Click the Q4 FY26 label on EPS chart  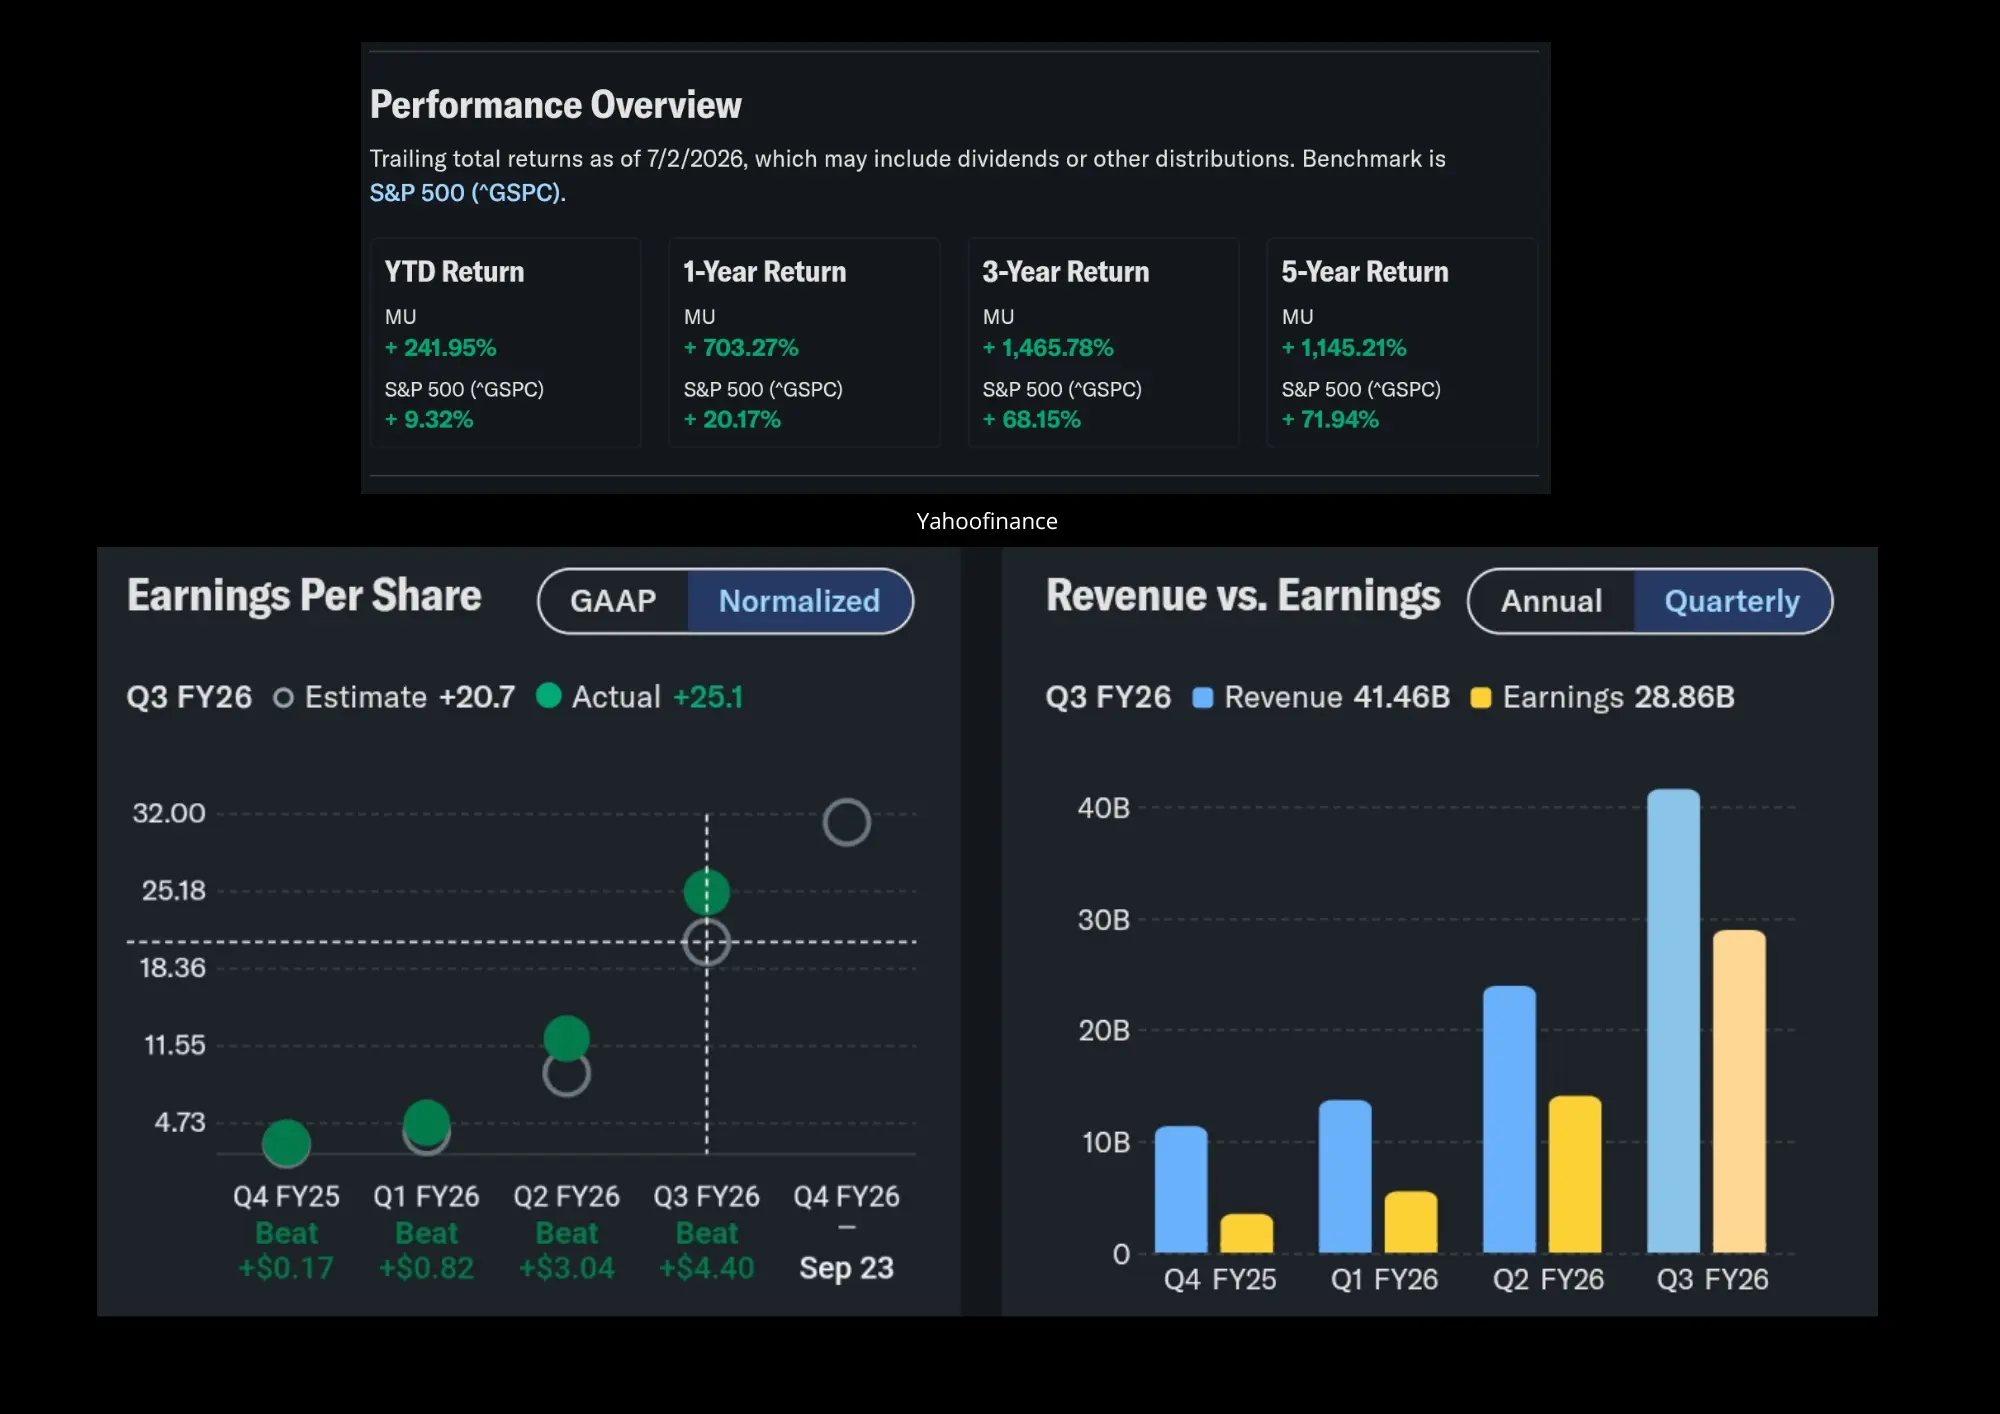pos(847,1196)
